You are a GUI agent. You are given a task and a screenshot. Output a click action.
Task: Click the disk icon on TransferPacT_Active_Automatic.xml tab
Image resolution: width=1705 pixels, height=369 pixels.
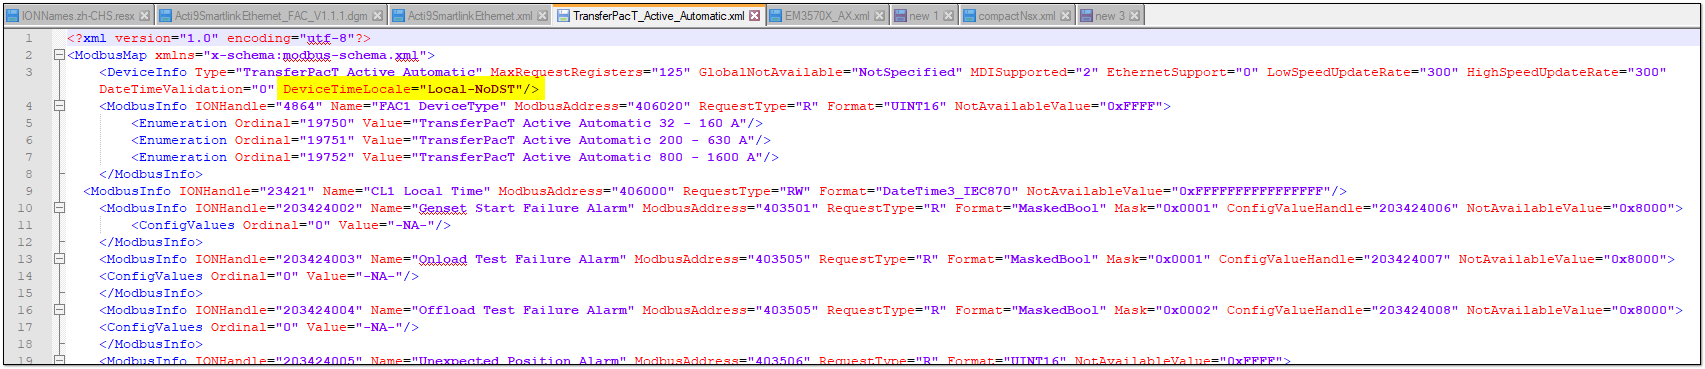tap(563, 16)
